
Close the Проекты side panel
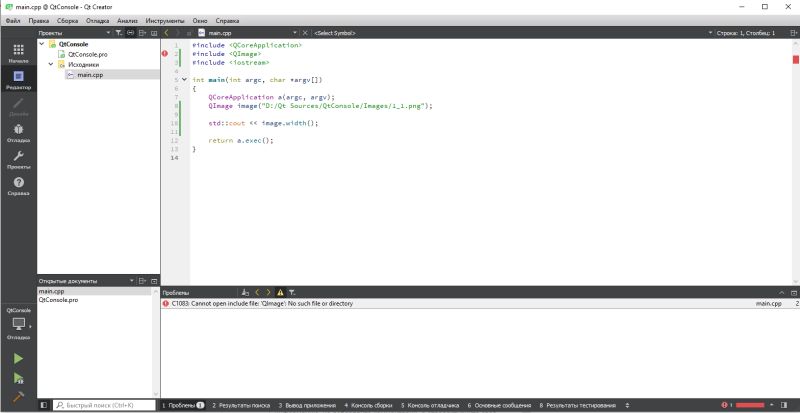(x=154, y=33)
